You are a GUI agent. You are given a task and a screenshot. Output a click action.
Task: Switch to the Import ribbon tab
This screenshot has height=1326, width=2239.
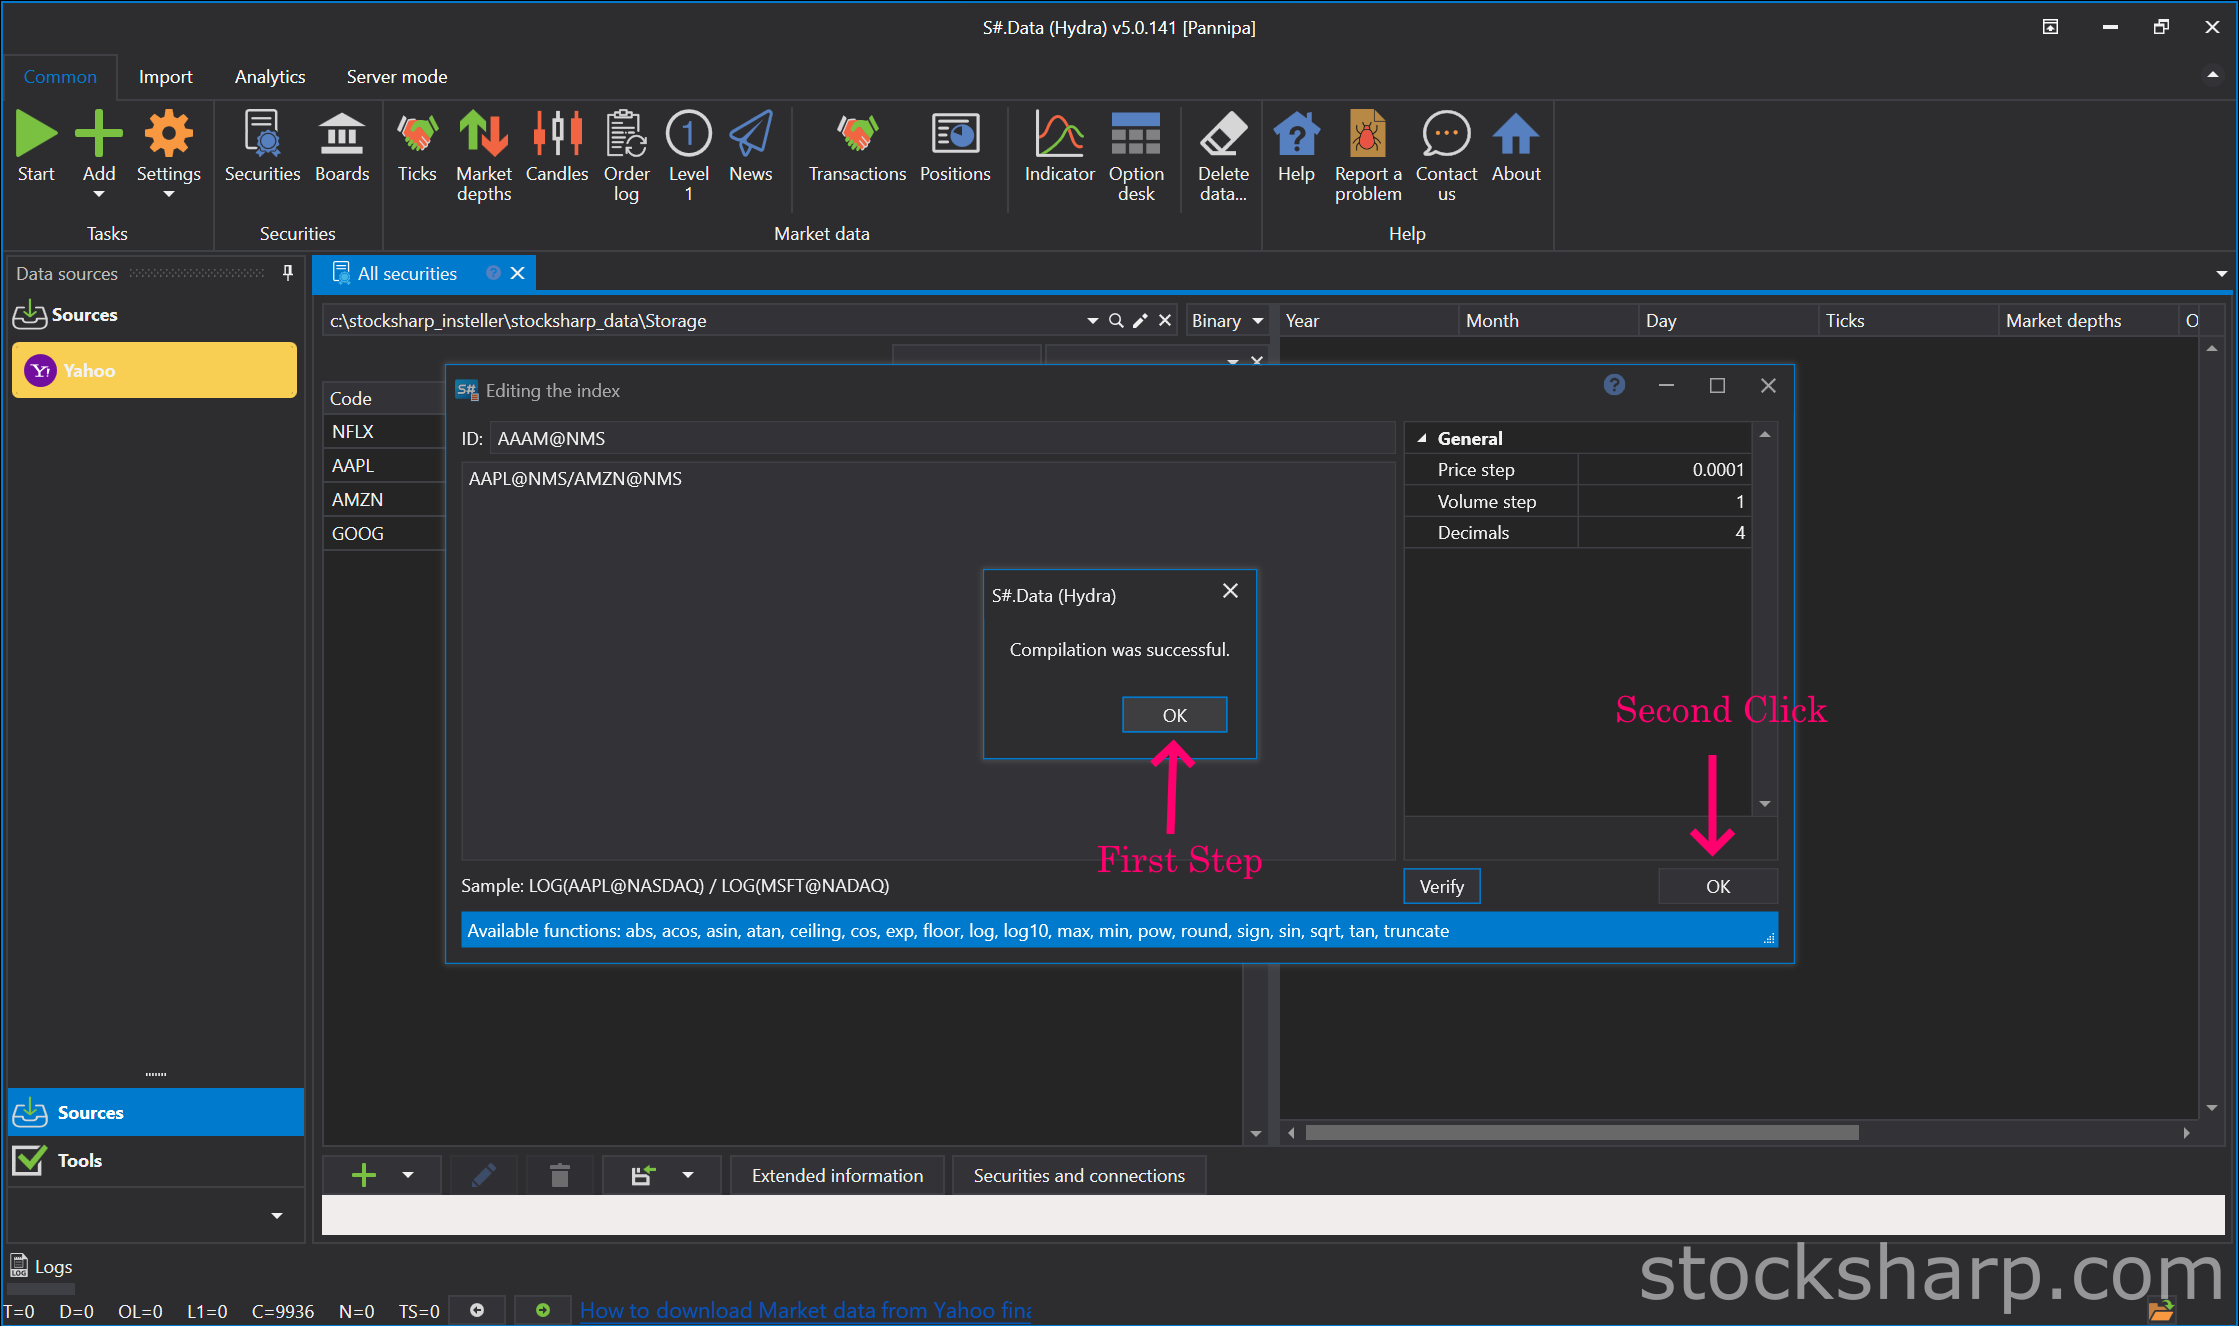(165, 77)
